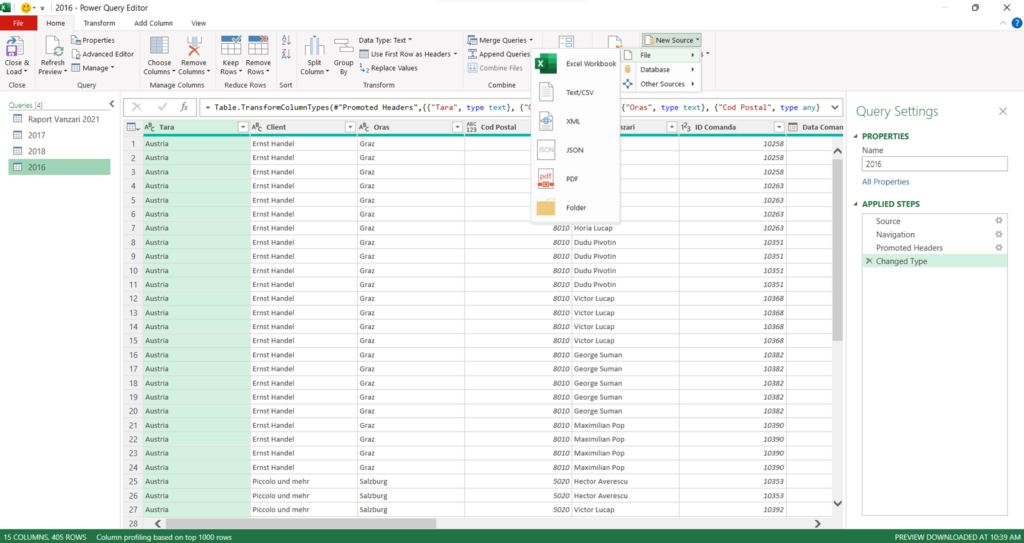Choose JSON as source

coord(575,150)
